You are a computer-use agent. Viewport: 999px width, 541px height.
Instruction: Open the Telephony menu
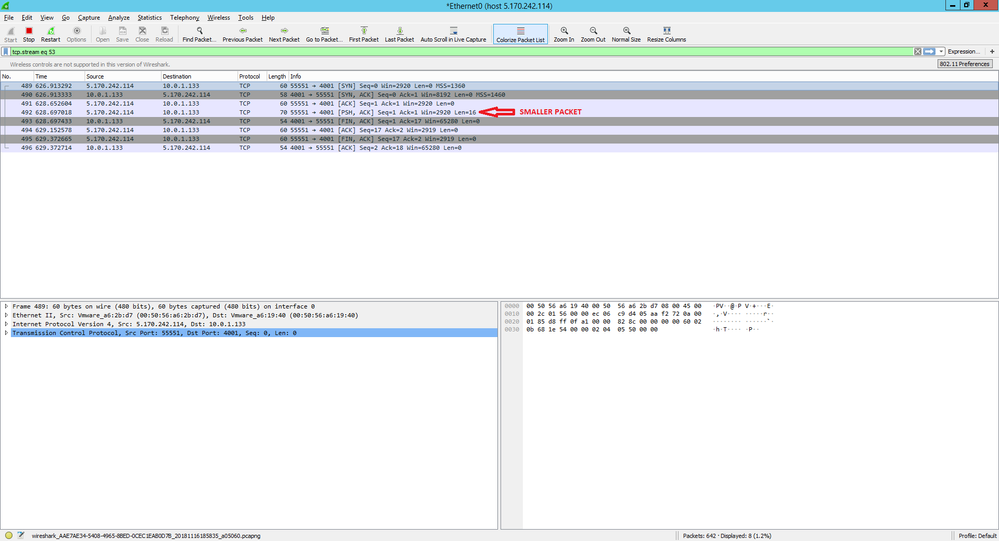[x=185, y=18]
